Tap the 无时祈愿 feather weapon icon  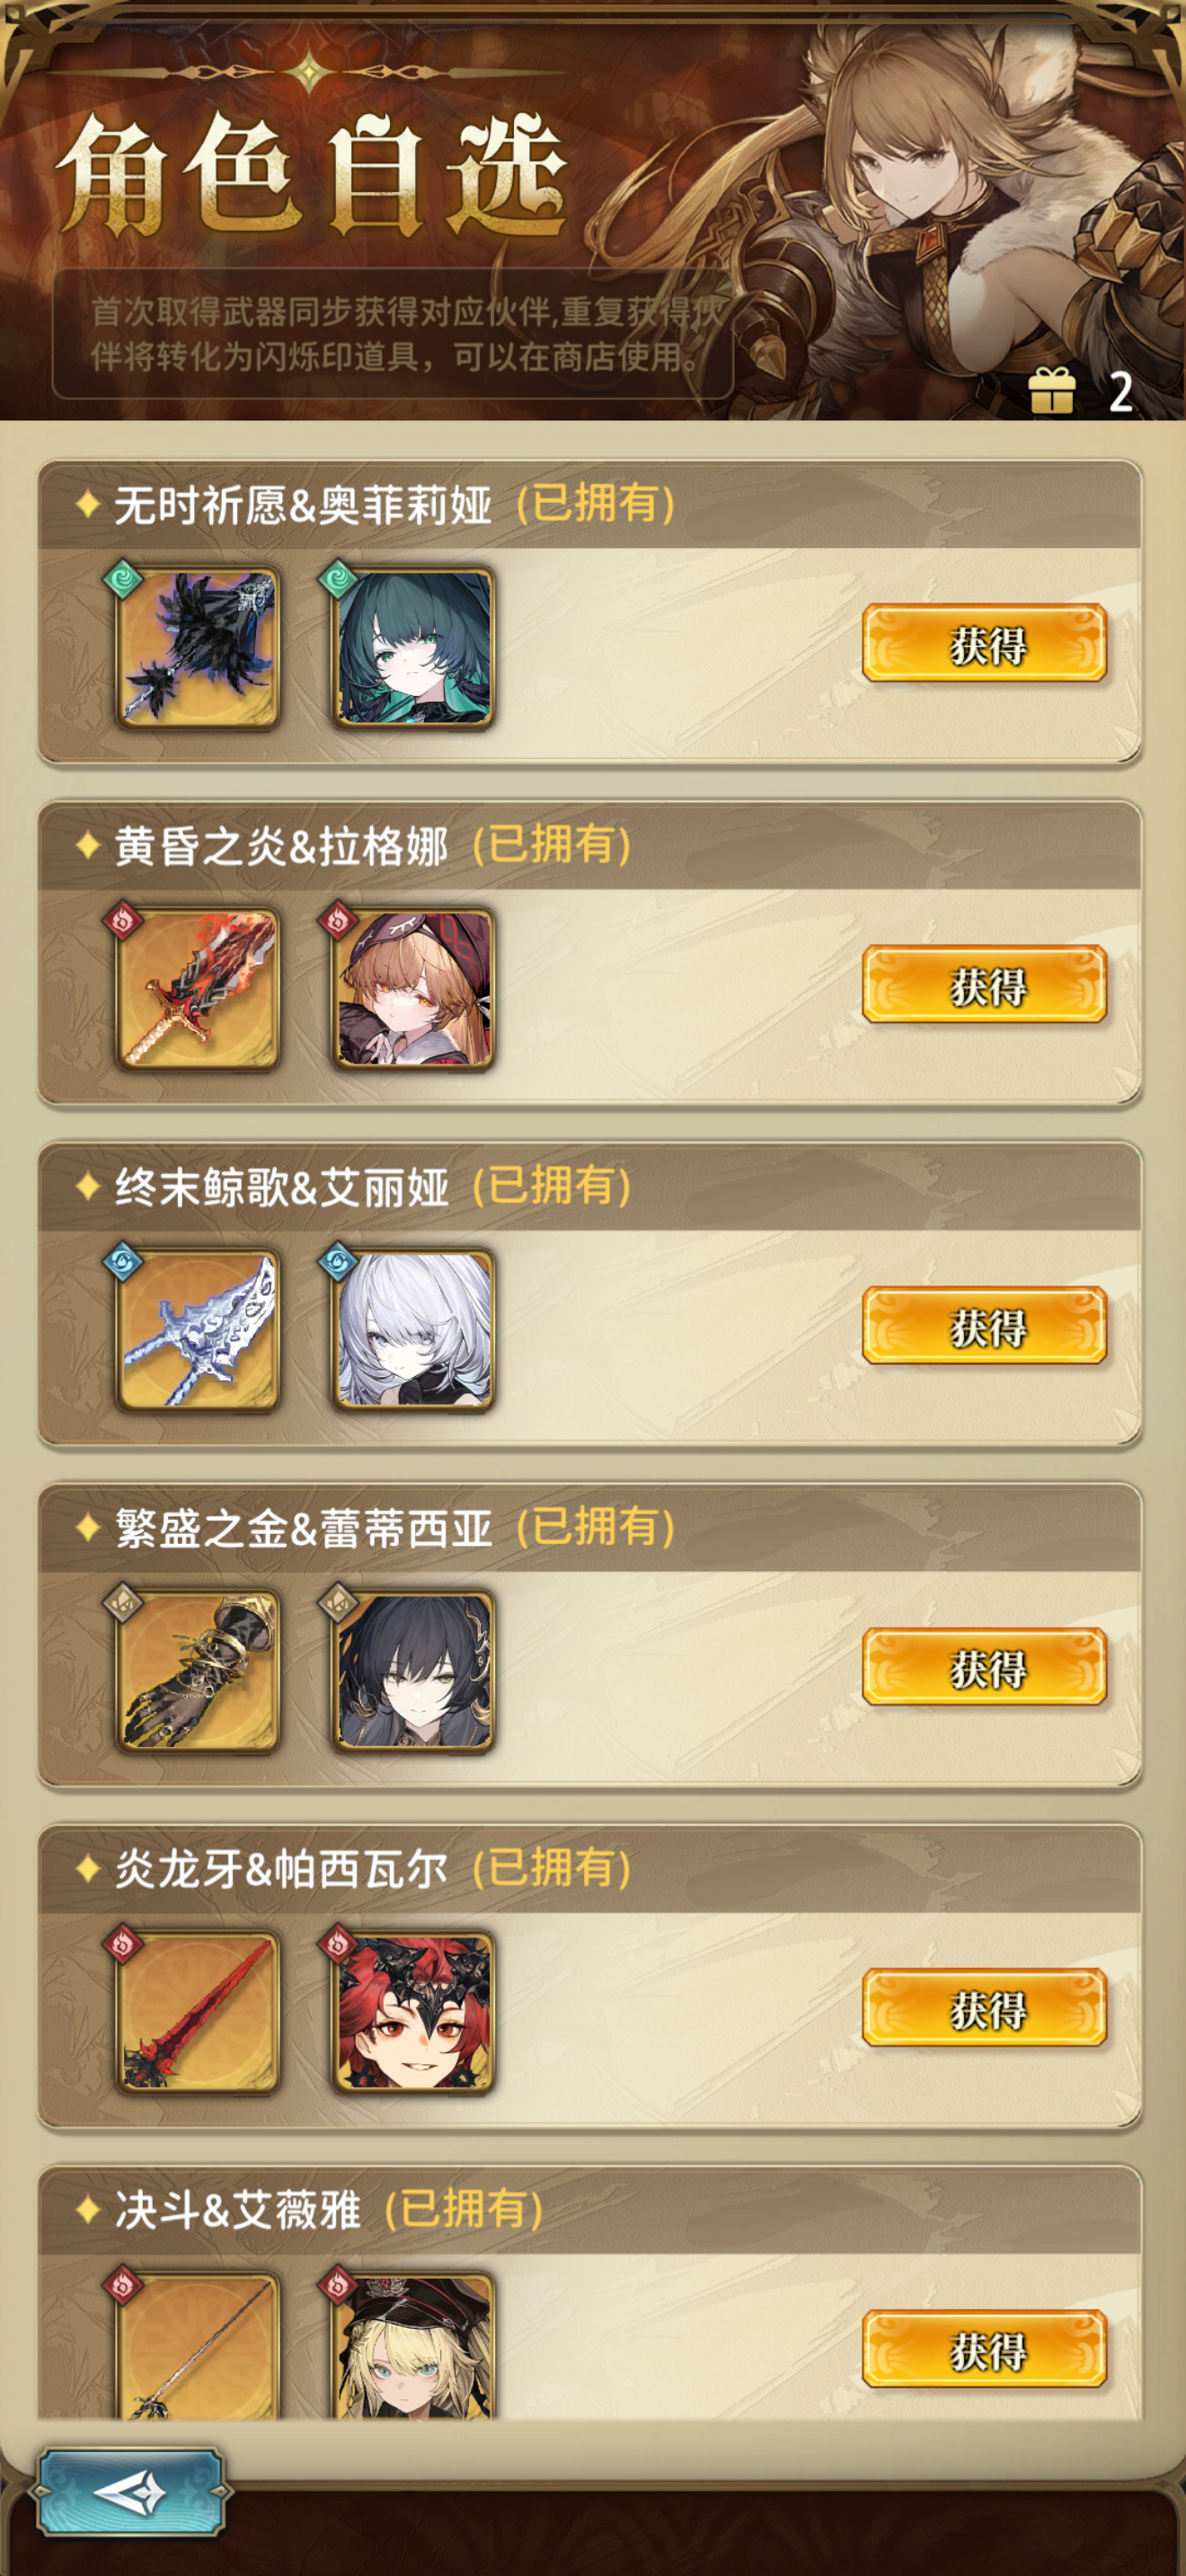(197, 647)
